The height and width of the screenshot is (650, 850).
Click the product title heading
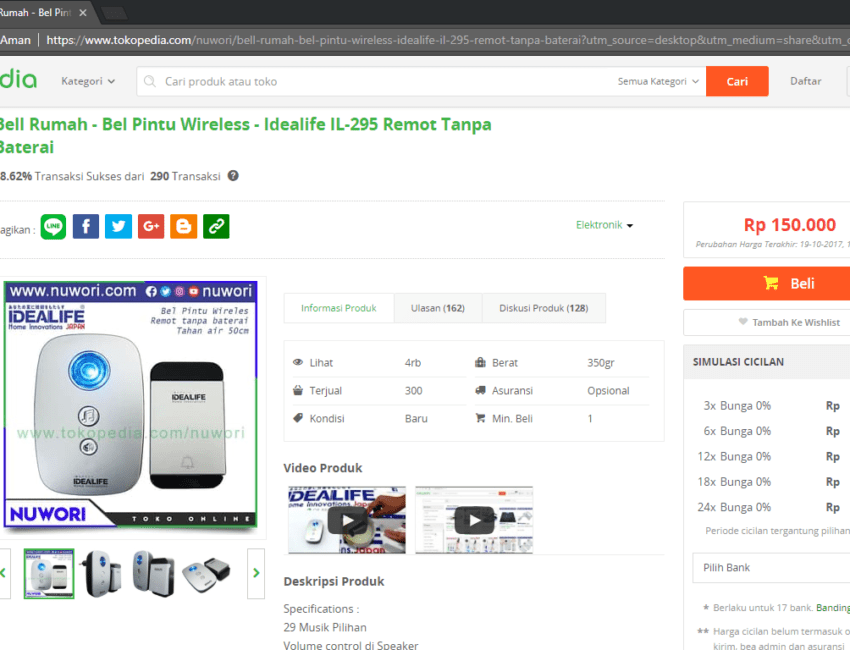click(x=246, y=136)
